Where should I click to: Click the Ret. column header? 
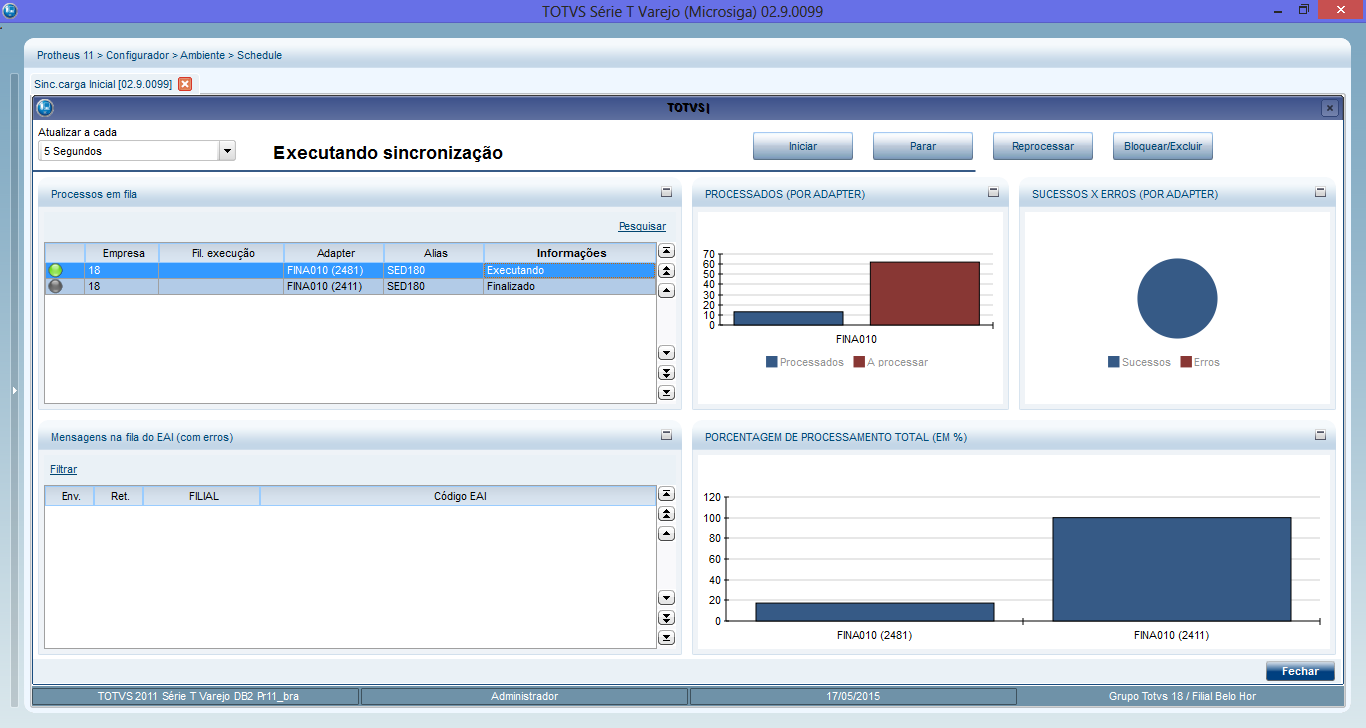click(120, 496)
